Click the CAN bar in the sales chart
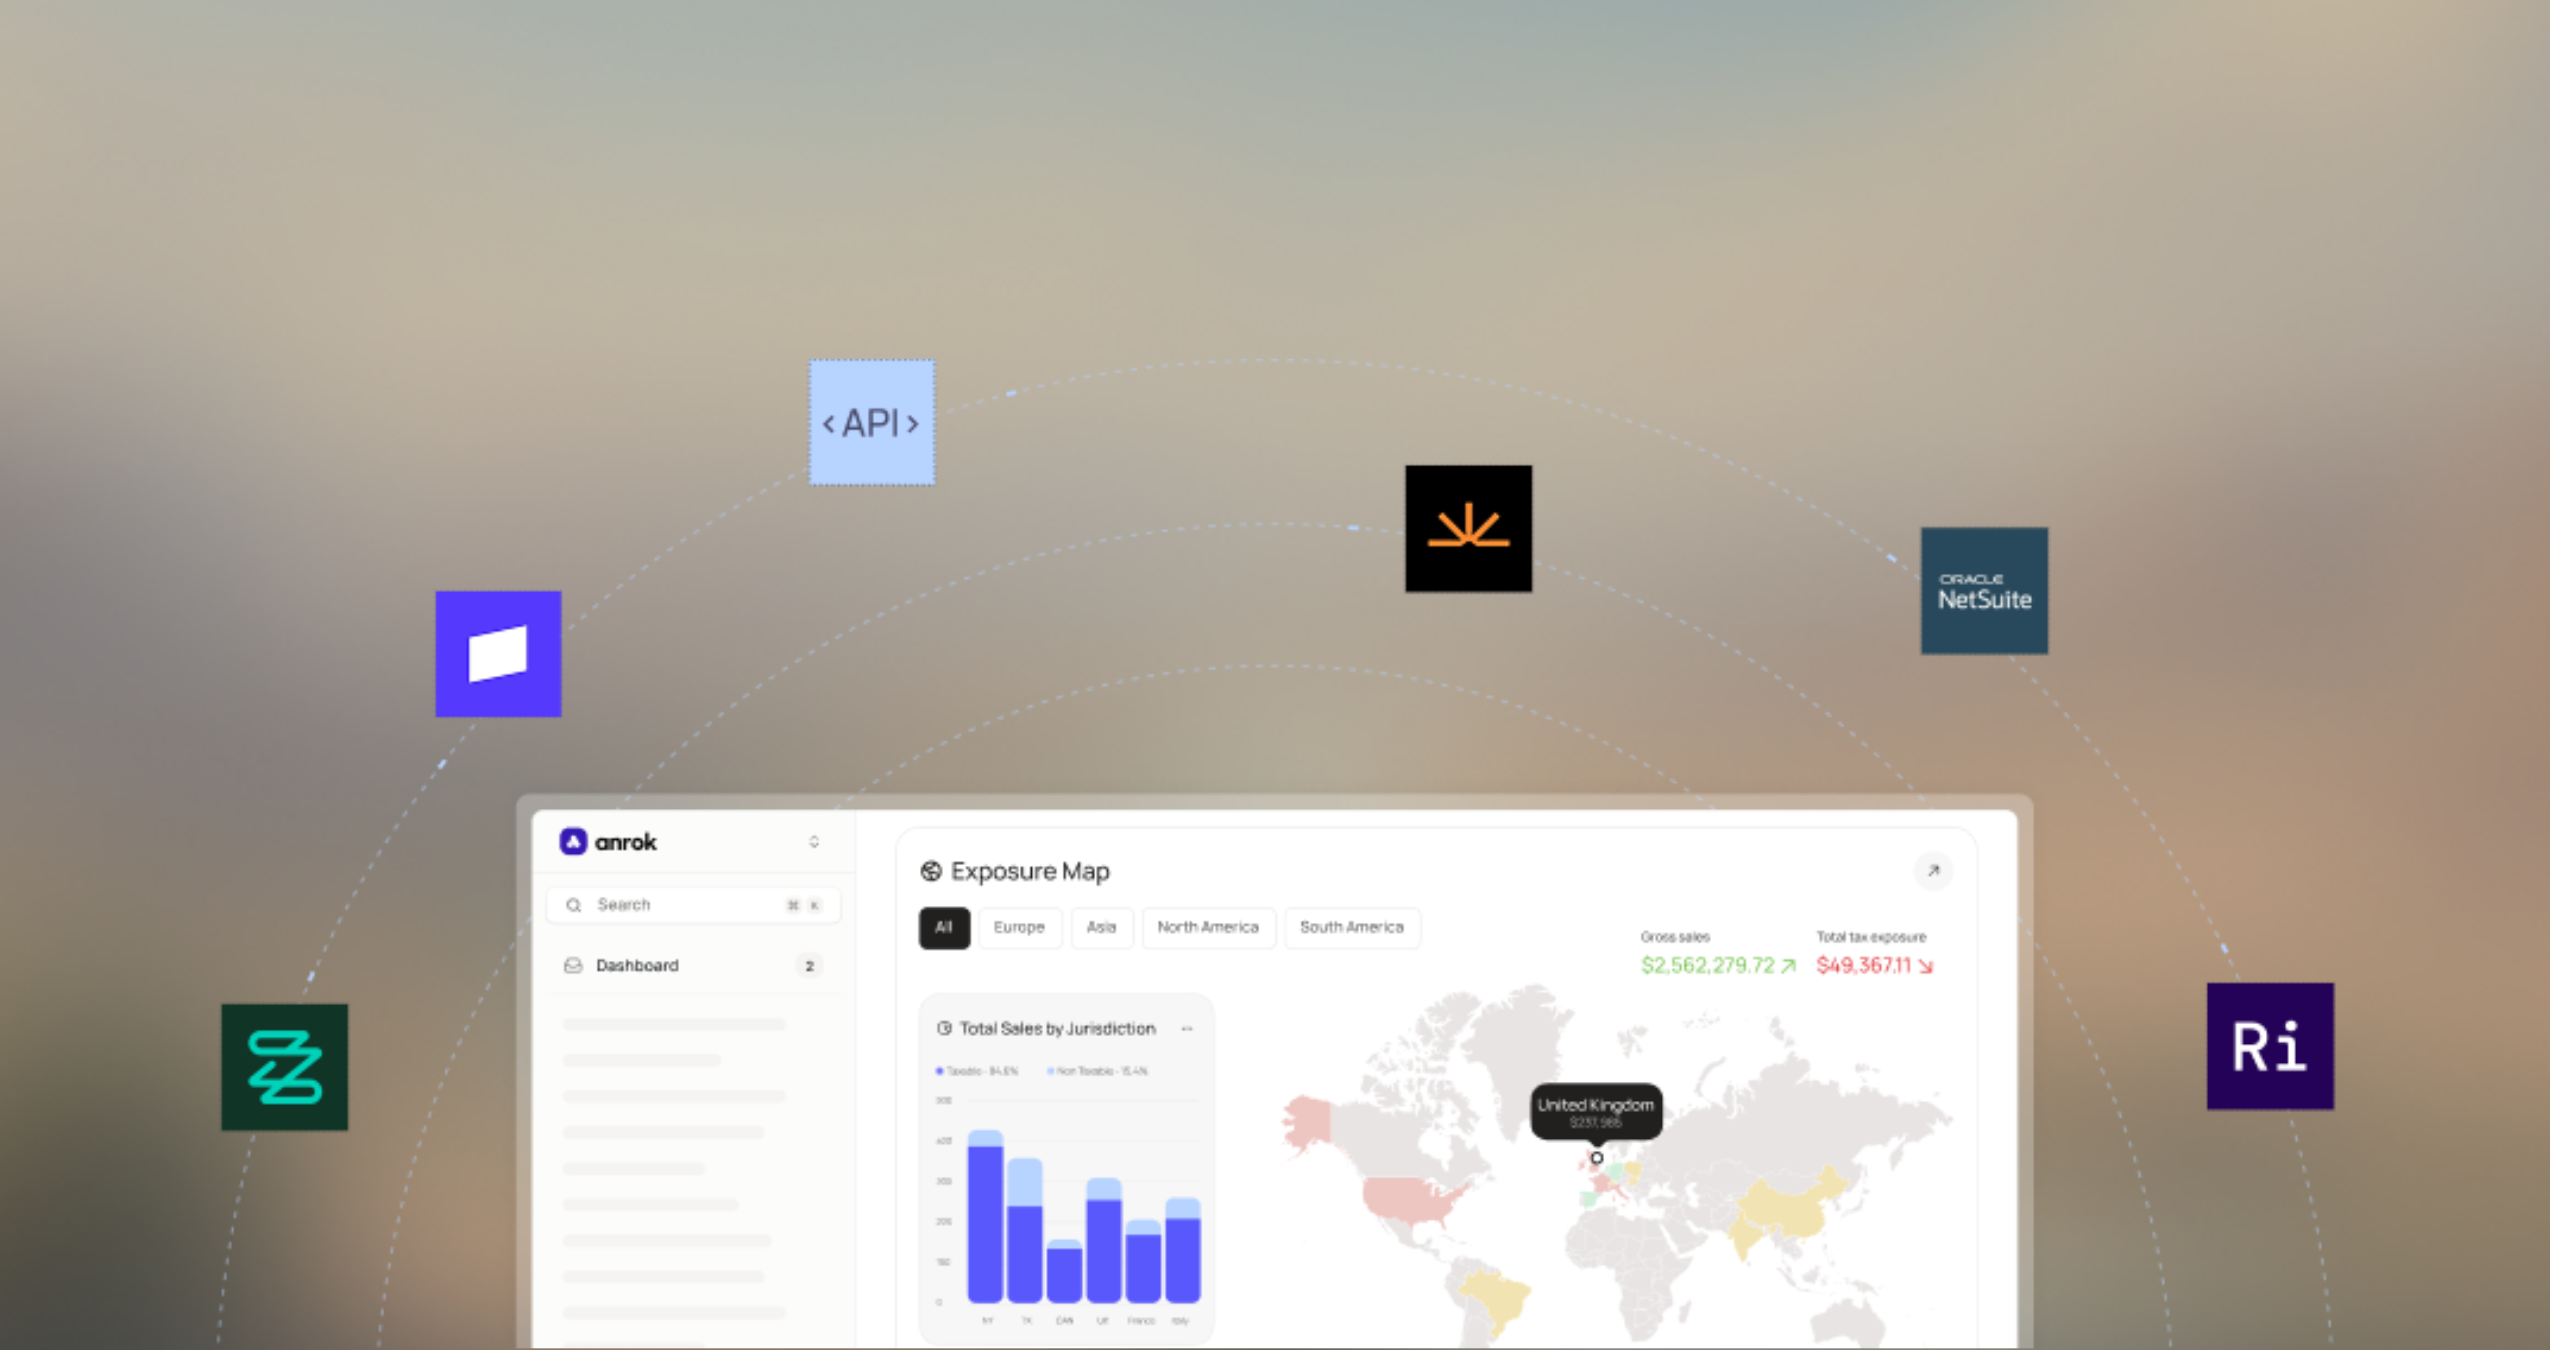Screen dimensions: 2550x1350 tap(1064, 1271)
